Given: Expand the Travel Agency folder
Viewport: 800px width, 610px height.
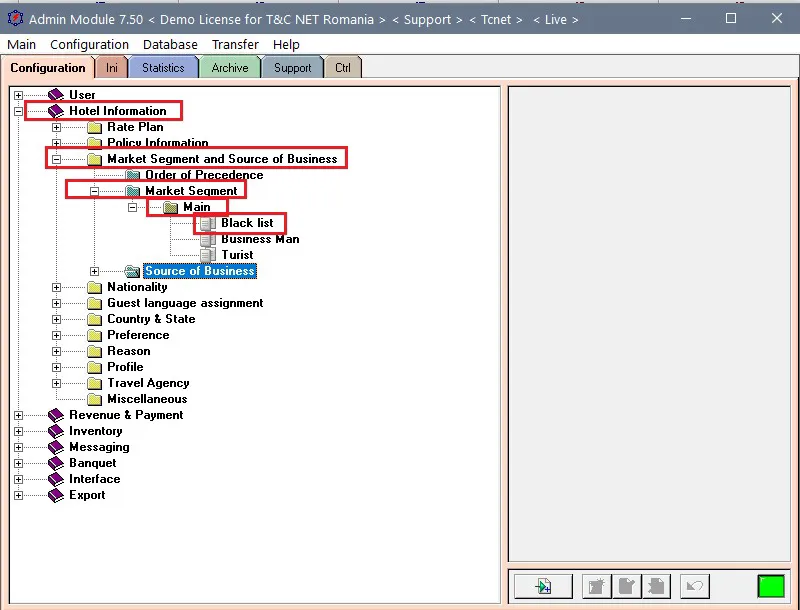Looking at the screenshot, I should 57,383.
